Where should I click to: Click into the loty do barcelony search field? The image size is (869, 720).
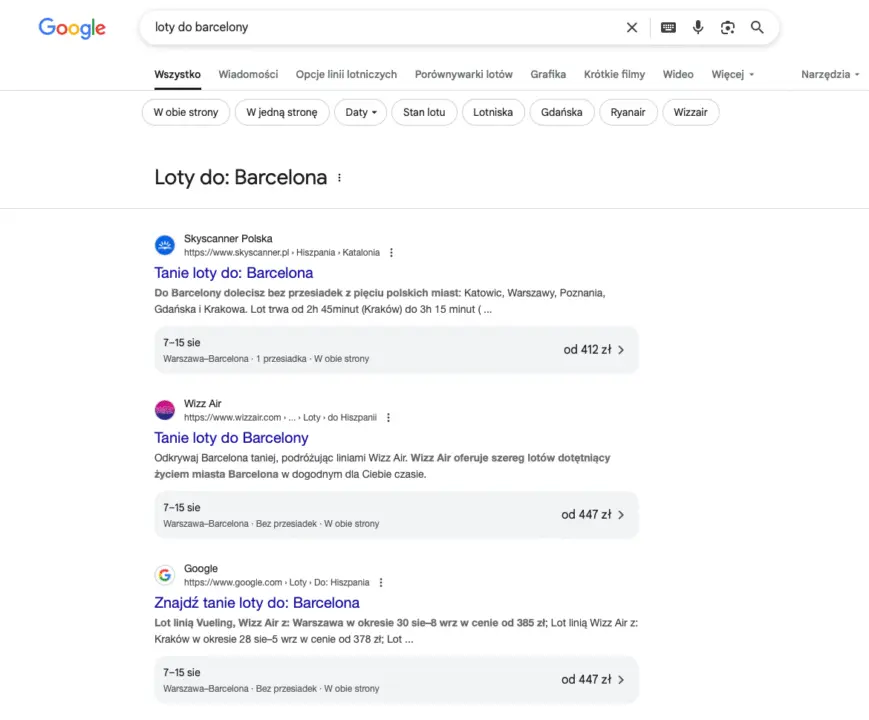pos(382,27)
